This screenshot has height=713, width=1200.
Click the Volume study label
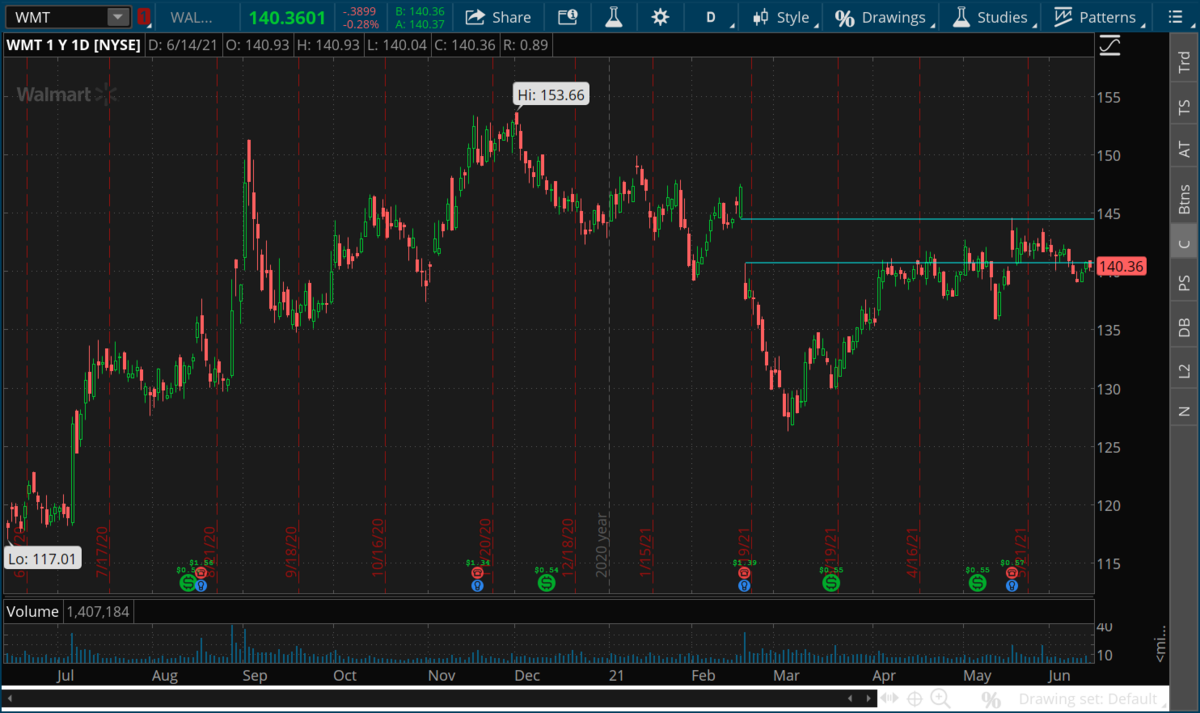click(33, 610)
